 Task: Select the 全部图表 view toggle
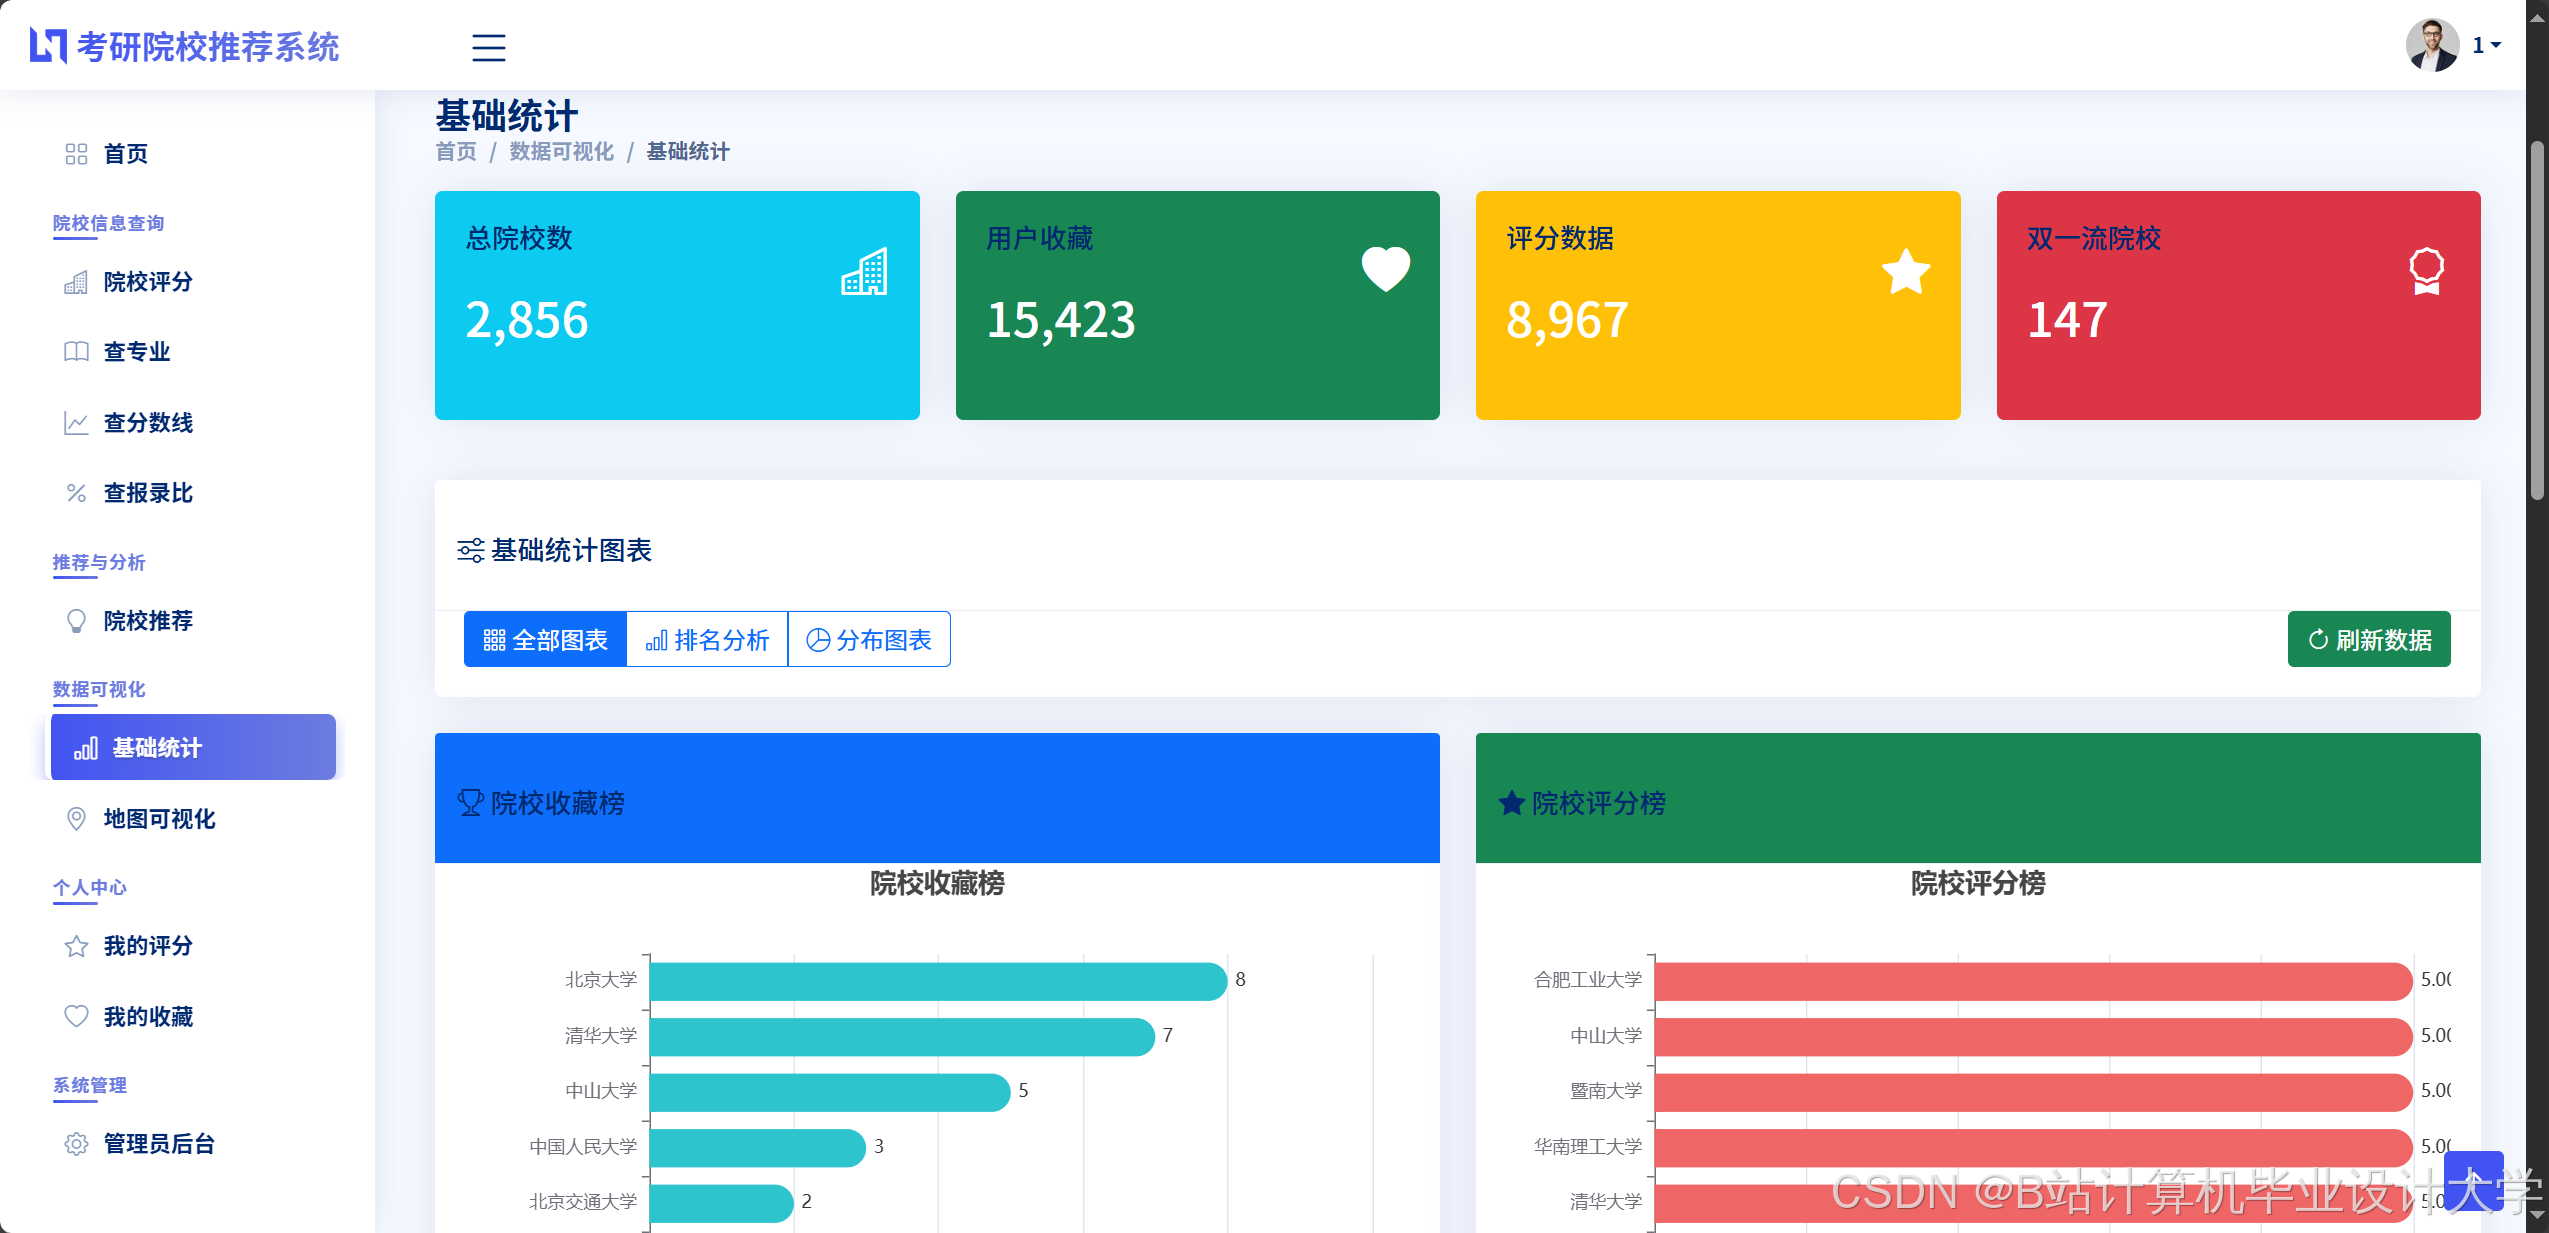[x=546, y=640]
